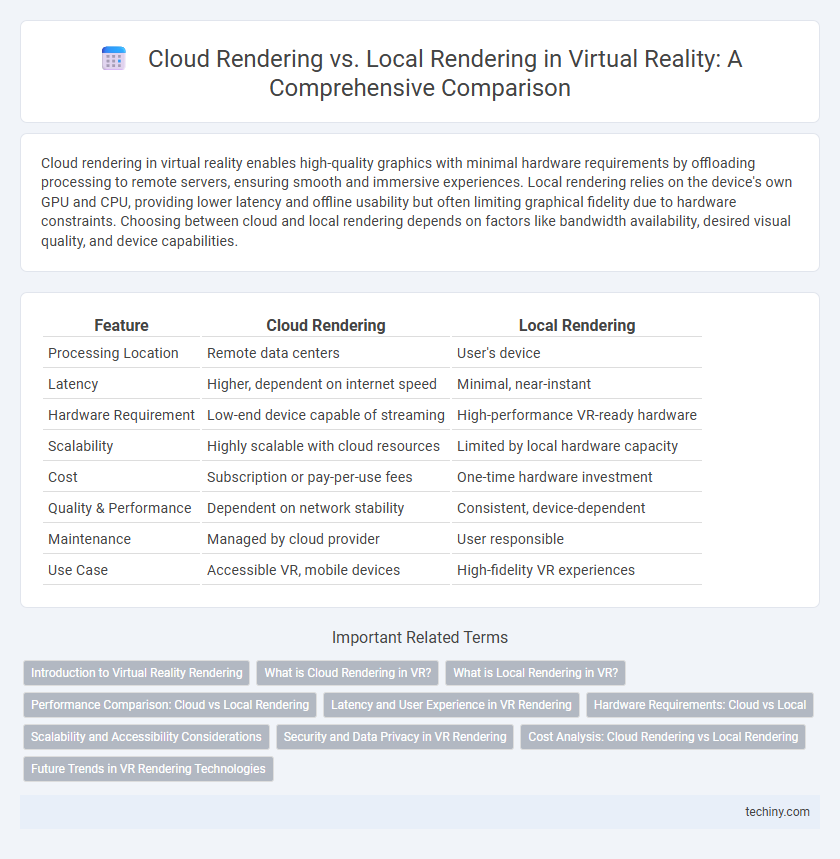Select the Hardware Requirement row label

[x=121, y=415]
